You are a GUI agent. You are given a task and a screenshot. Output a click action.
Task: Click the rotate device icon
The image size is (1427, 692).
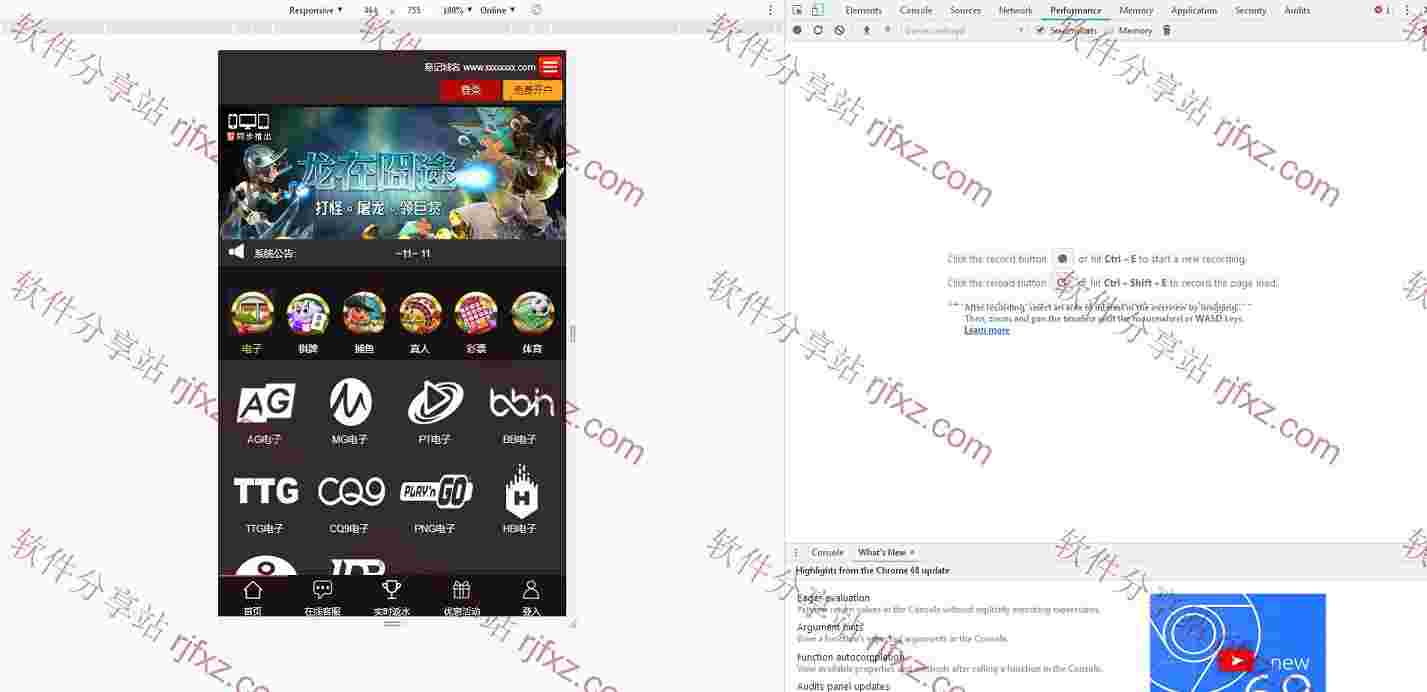537,10
